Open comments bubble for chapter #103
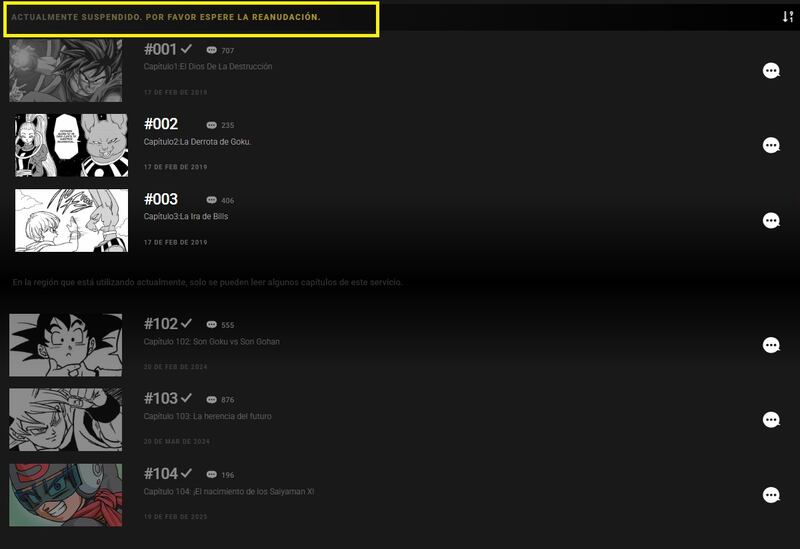This screenshot has width=800, height=549. pos(771,421)
